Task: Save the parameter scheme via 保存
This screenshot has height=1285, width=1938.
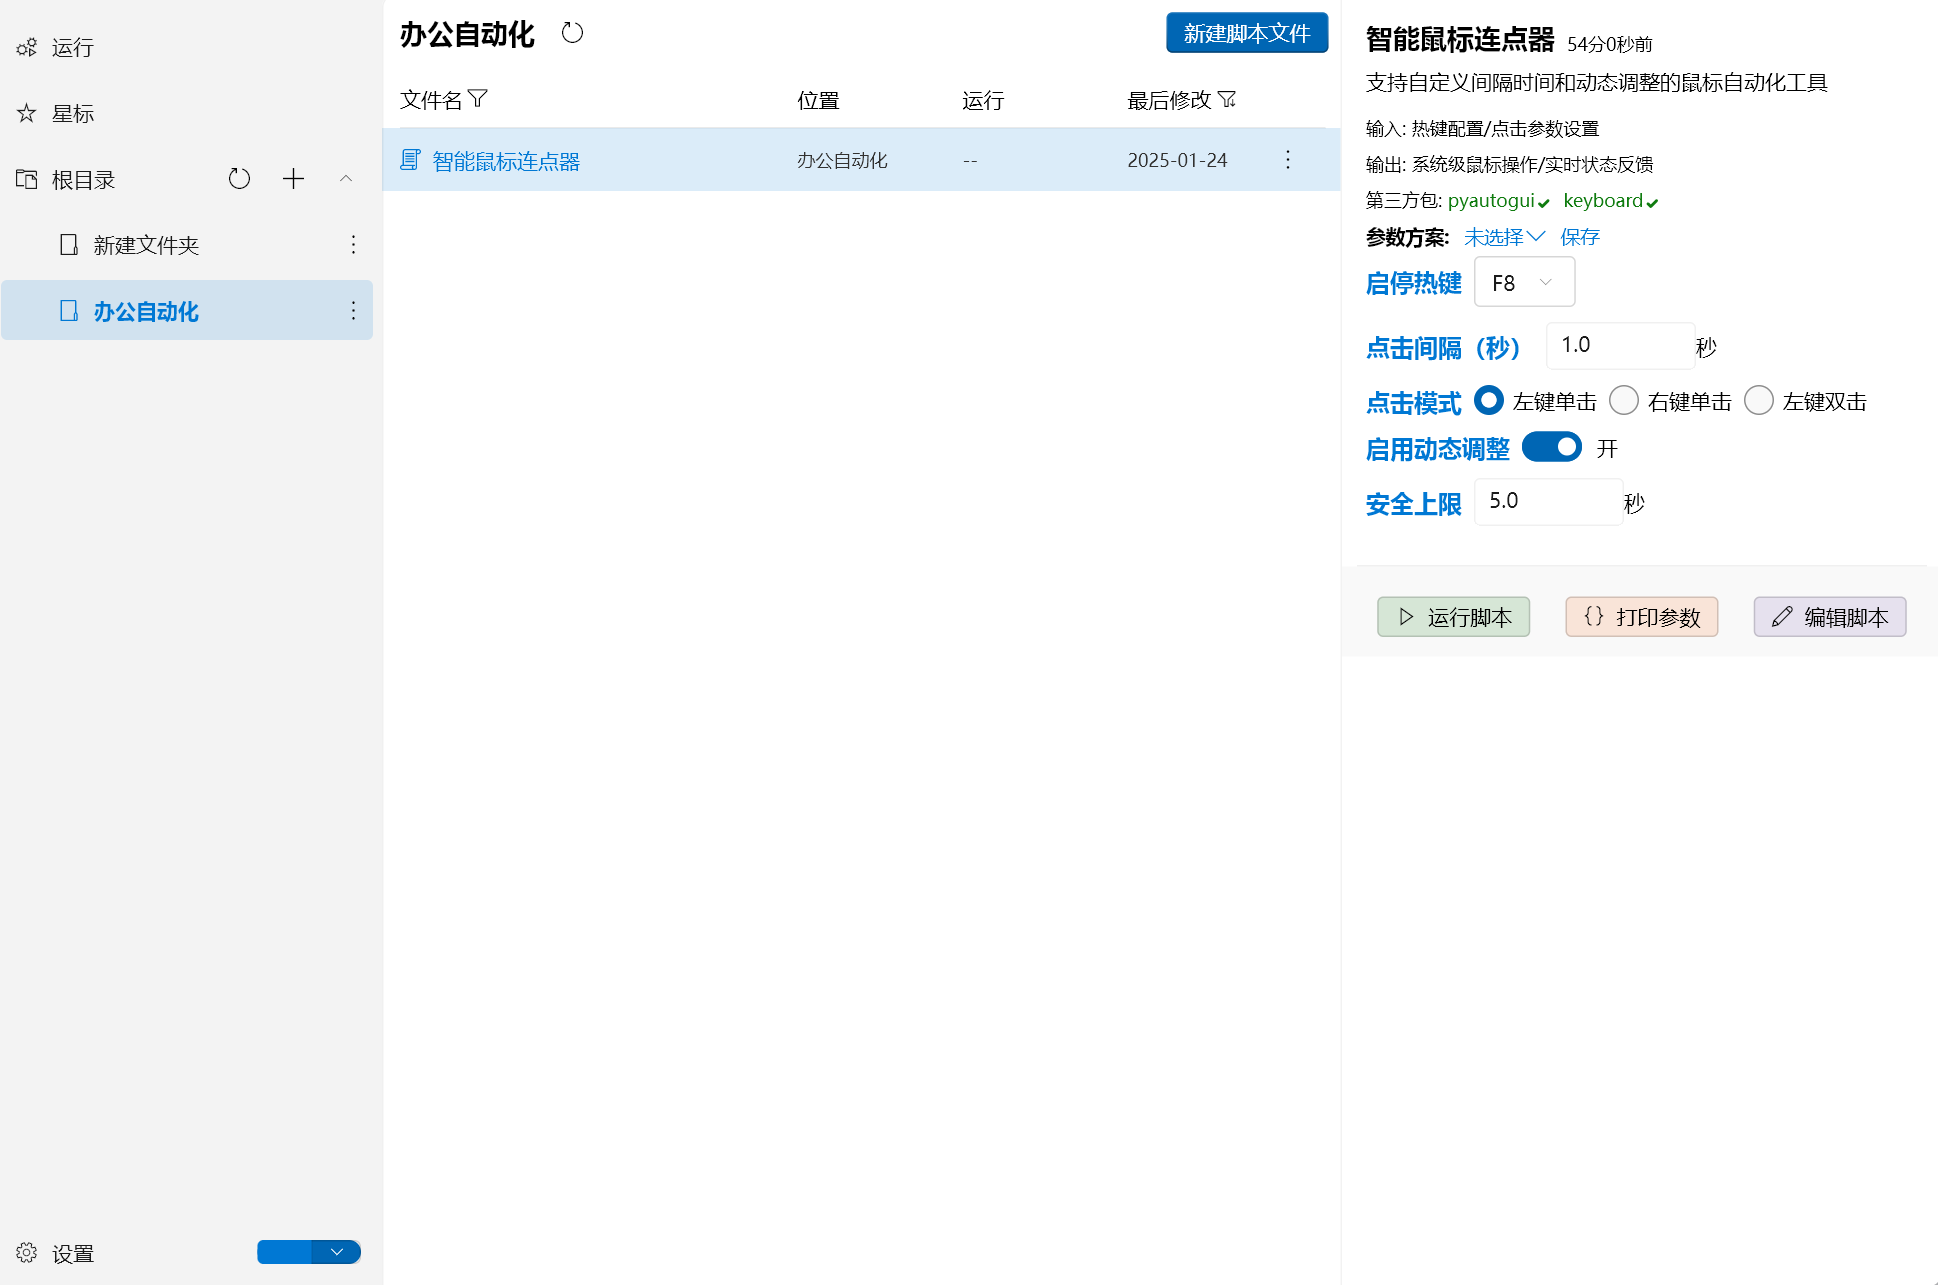Action: [1580, 237]
